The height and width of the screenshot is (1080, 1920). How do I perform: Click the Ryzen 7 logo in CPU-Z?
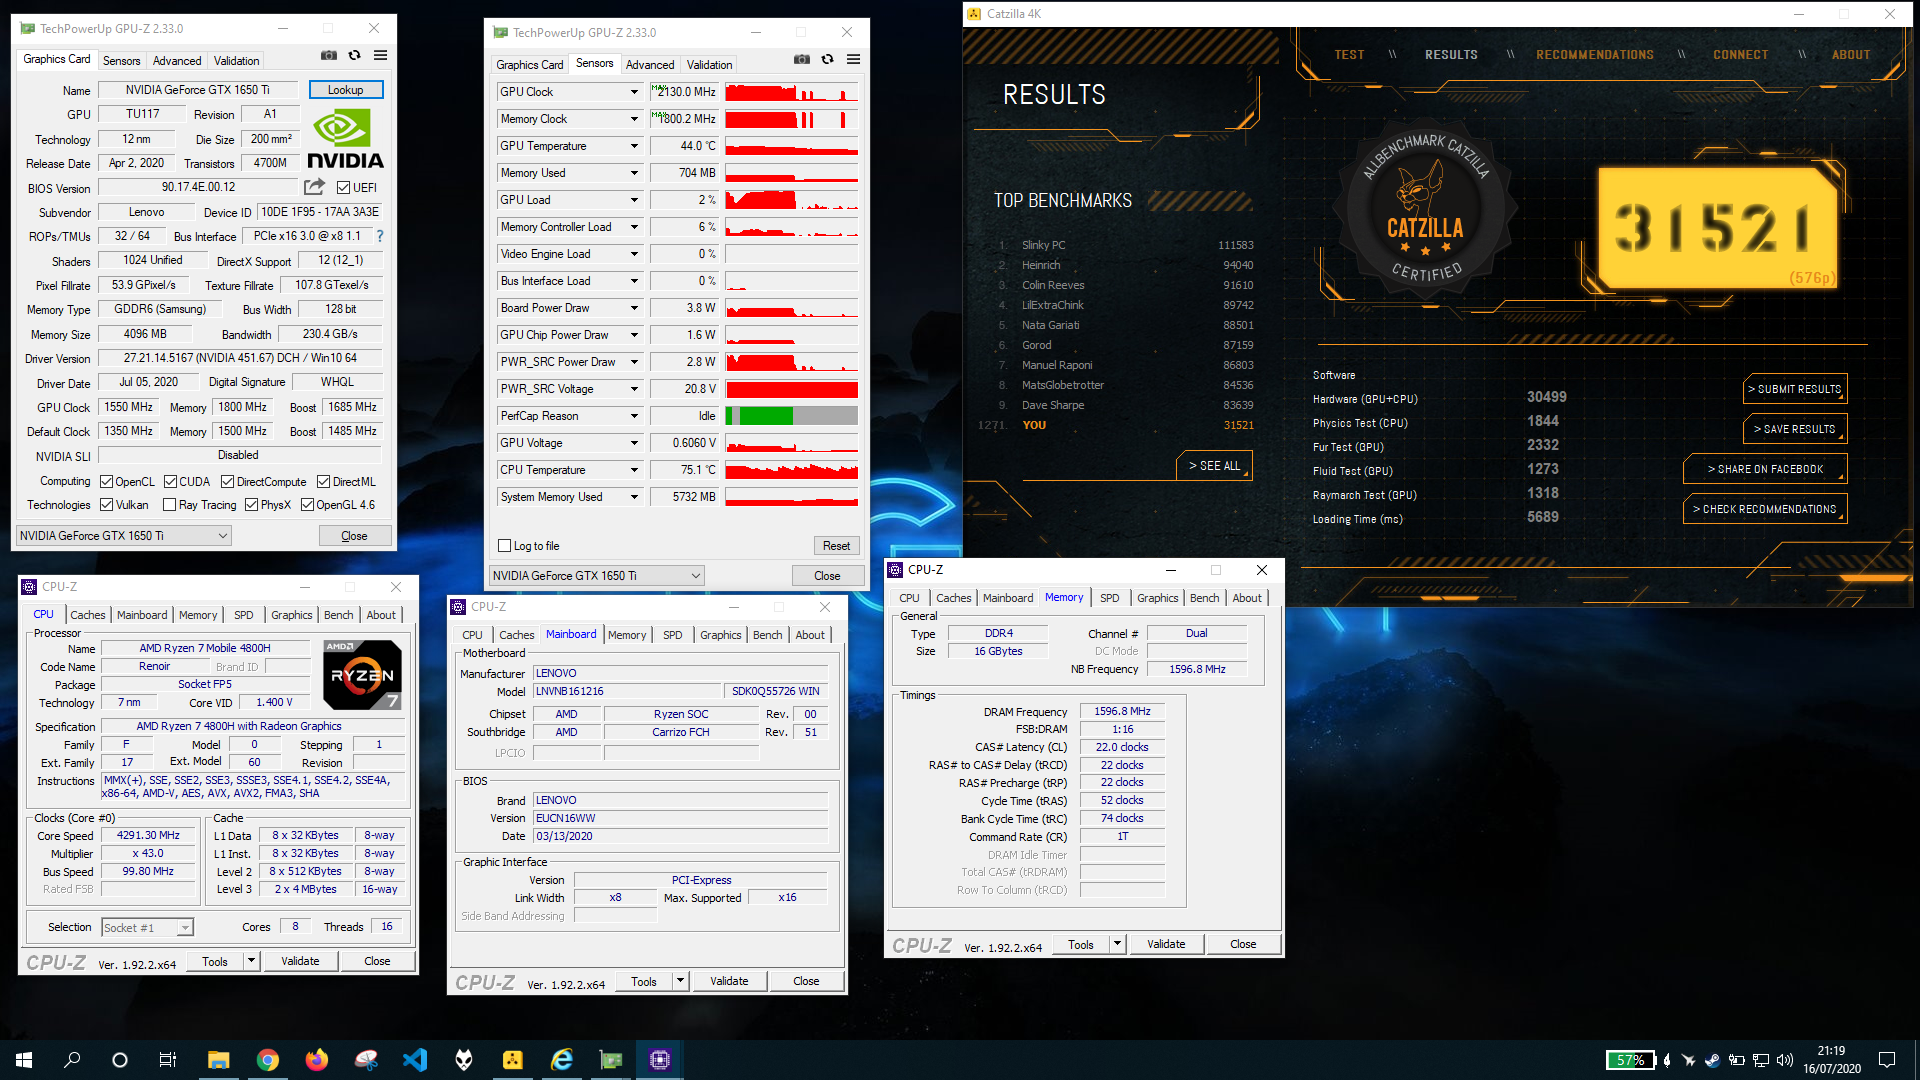[362, 675]
